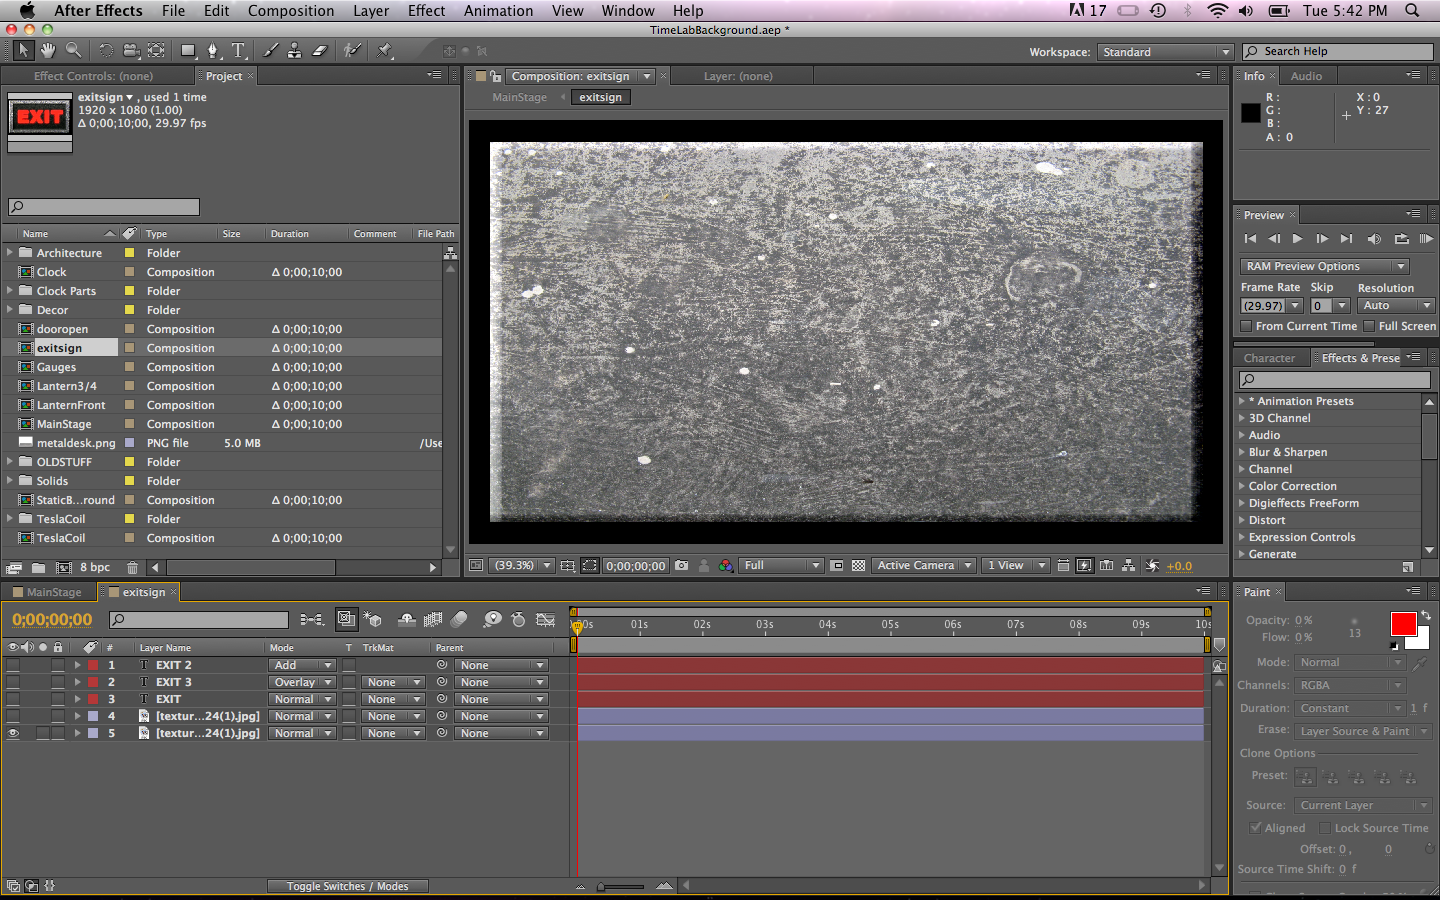The image size is (1440, 900).
Task: Open project bit depth setting (8 bpc)
Action: pyautogui.click(x=95, y=567)
